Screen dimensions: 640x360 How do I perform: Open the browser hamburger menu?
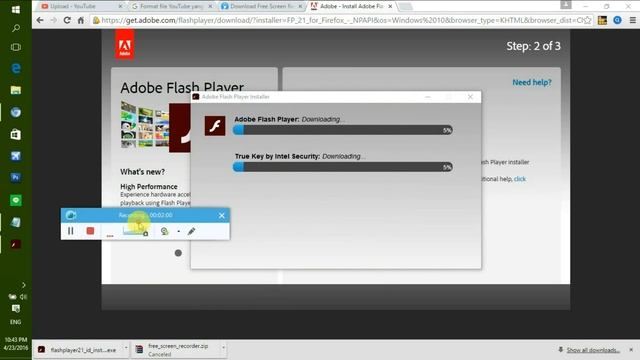point(632,20)
